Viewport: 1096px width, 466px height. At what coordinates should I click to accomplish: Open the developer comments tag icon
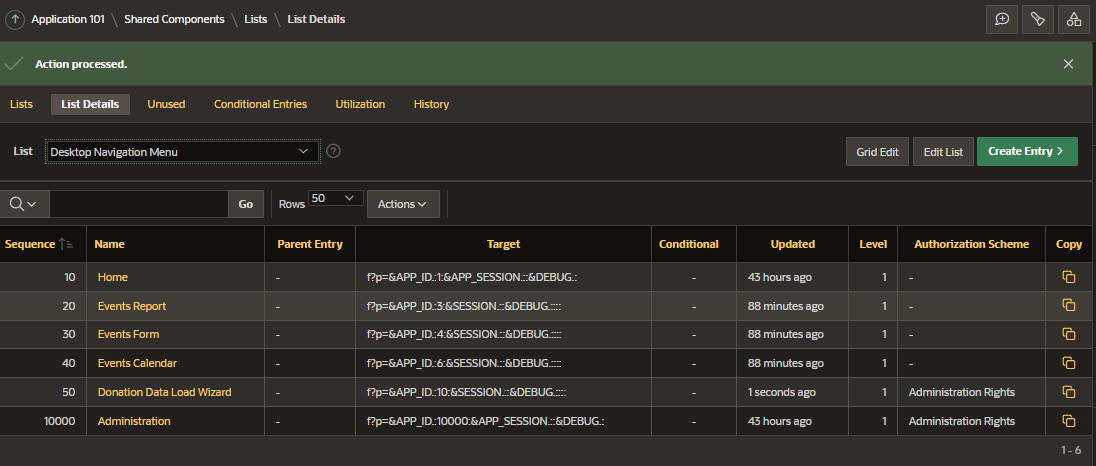click(1038, 20)
